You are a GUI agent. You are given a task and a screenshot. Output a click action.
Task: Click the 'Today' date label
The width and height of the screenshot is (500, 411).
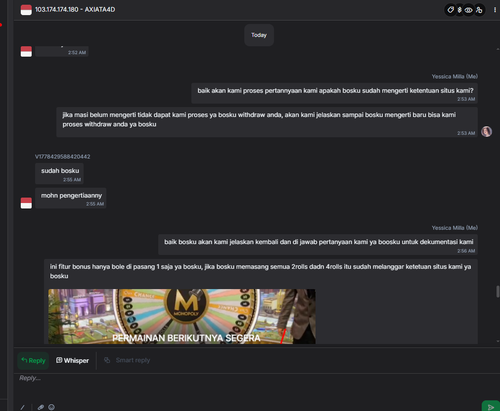(x=259, y=35)
